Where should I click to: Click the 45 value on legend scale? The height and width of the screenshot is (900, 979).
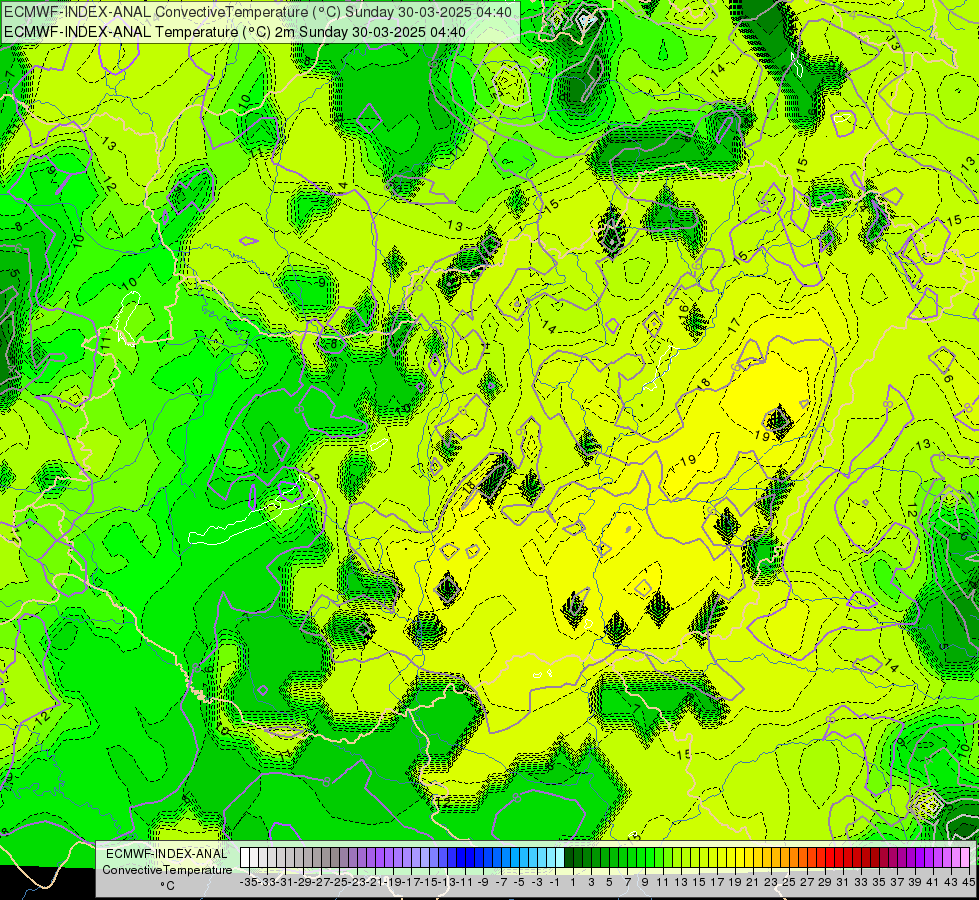[x=968, y=883]
